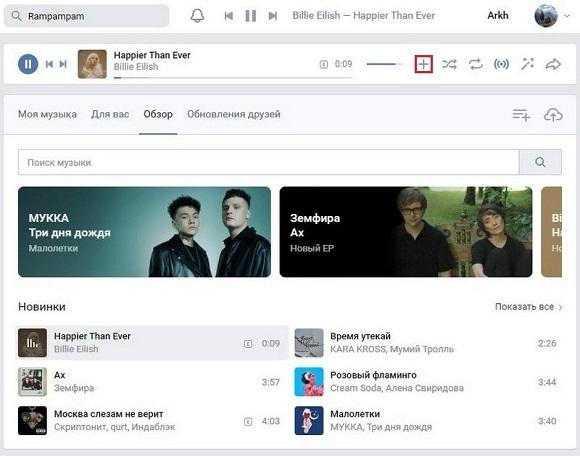
Task: Click the top Rampampam search box
Action: [86, 16]
